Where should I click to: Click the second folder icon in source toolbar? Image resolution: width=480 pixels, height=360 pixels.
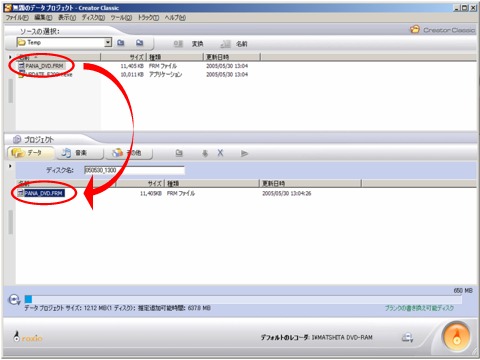[140, 43]
